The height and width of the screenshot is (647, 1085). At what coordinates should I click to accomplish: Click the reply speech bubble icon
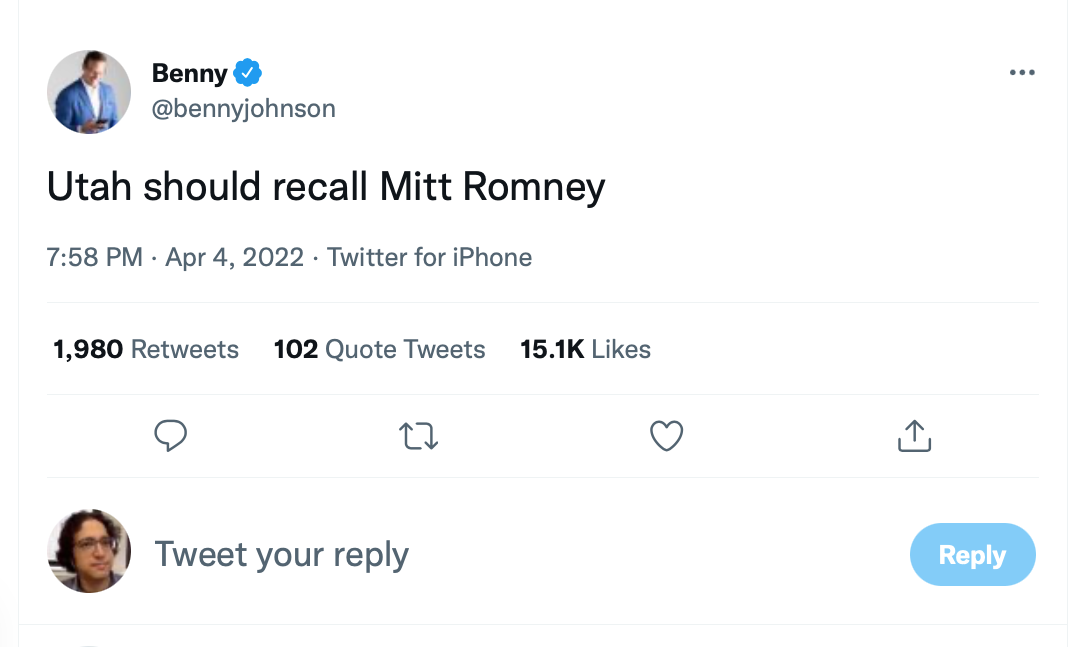(x=171, y=435)
